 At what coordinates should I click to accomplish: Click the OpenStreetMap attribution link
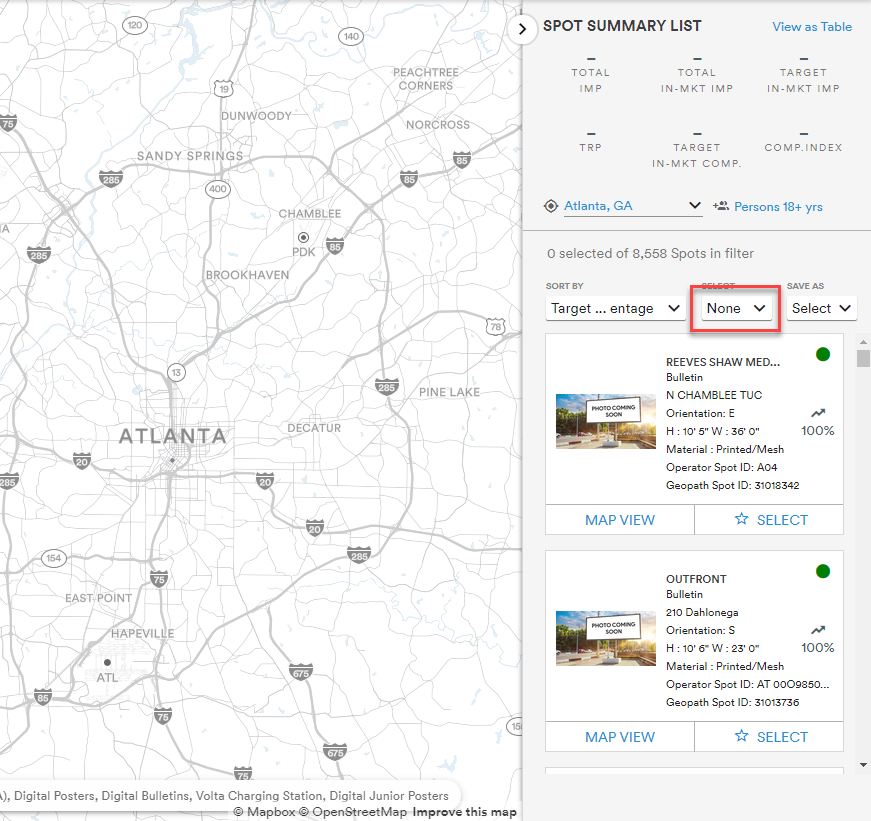click(x=353, y=812)
